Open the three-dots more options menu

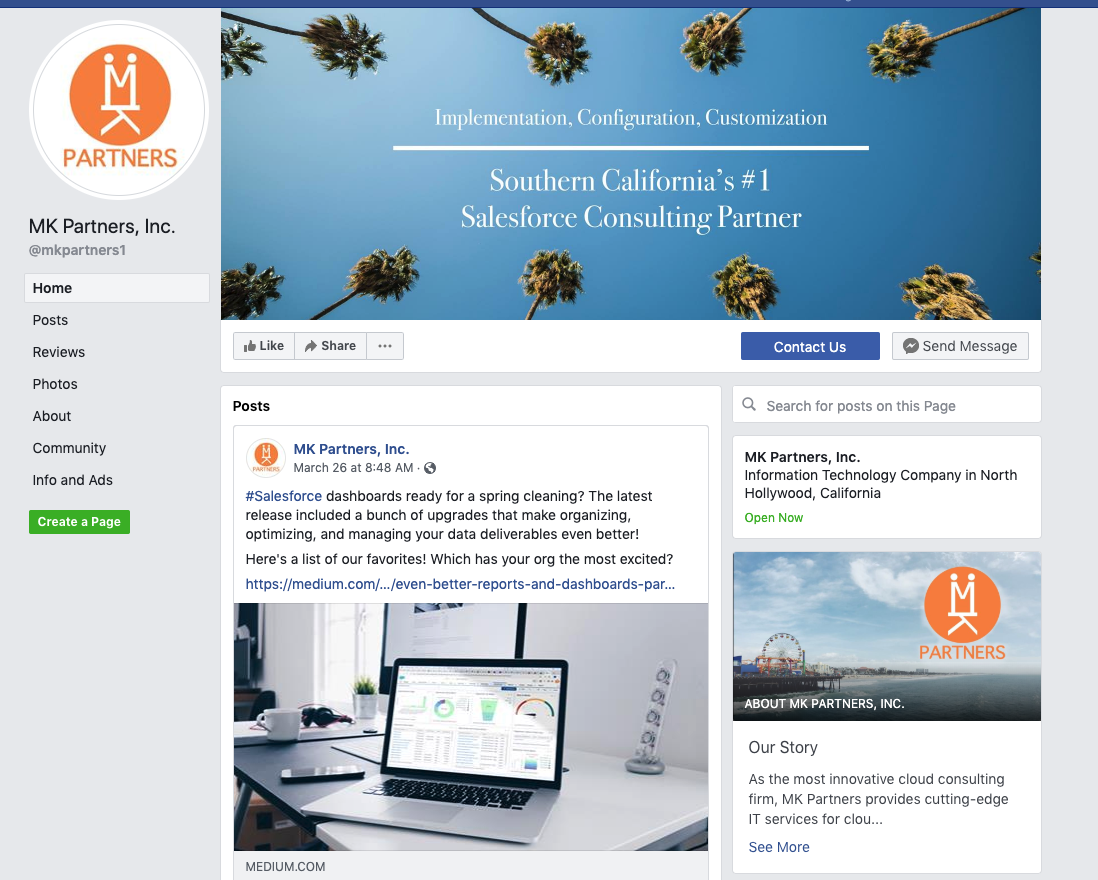(x=385, y=346)
